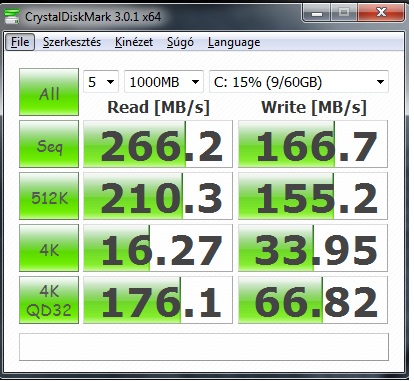The height and width of the screenshot is (381, 414).
Task: Expand the test count dropdown showing 5
Action: pos(101,82)
